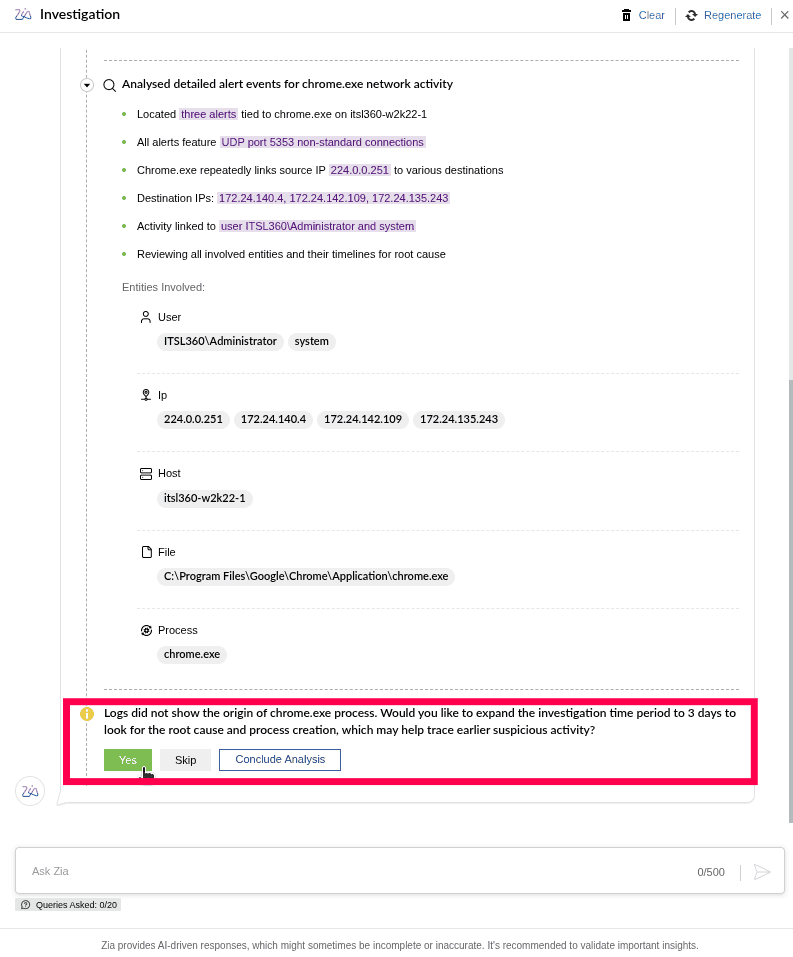
Task: Click the Queries Asked help icon
Action: click(25, 905)
